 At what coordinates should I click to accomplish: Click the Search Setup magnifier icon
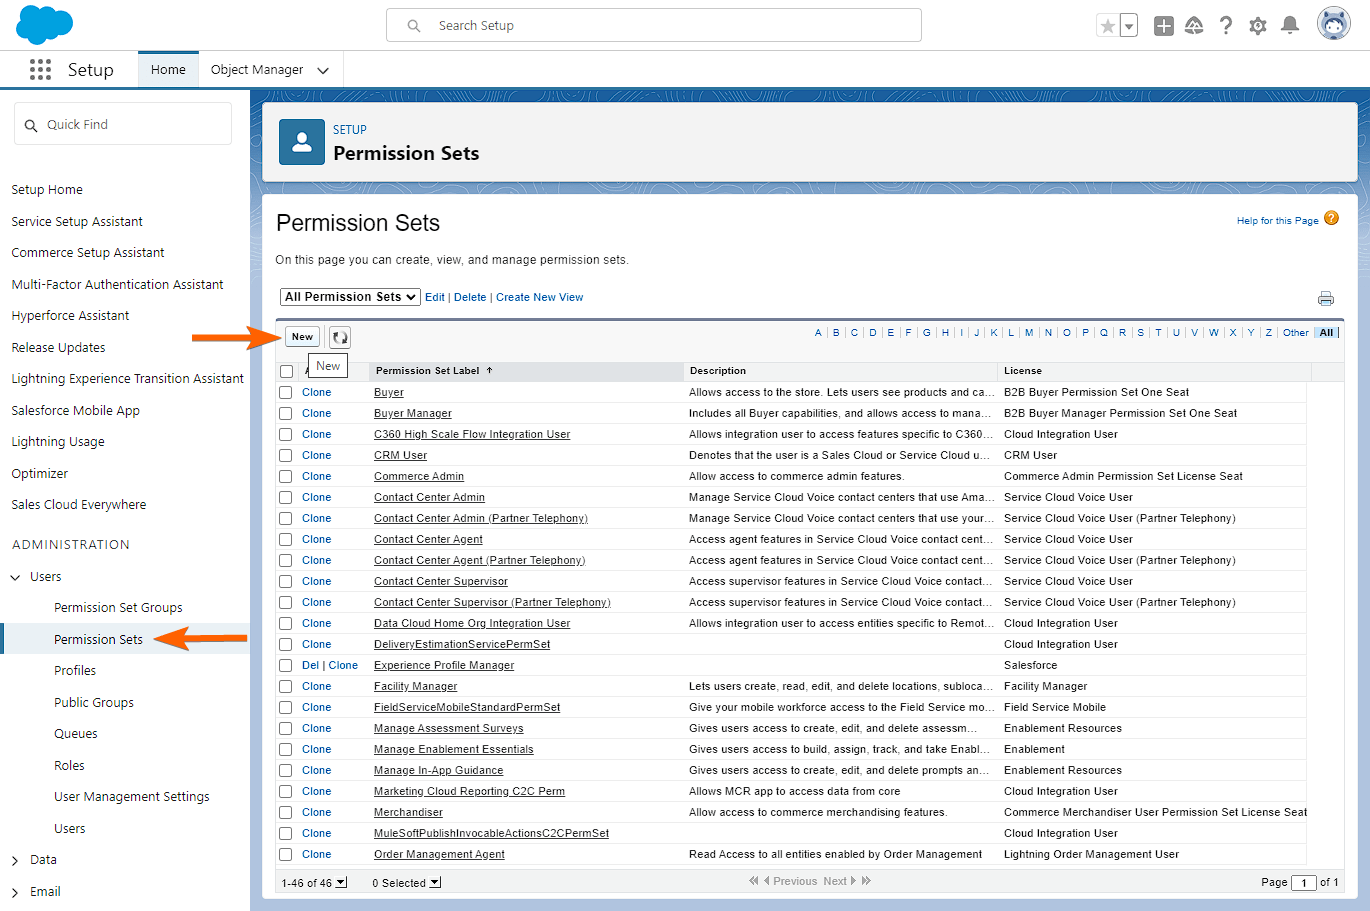pos(414,26)
